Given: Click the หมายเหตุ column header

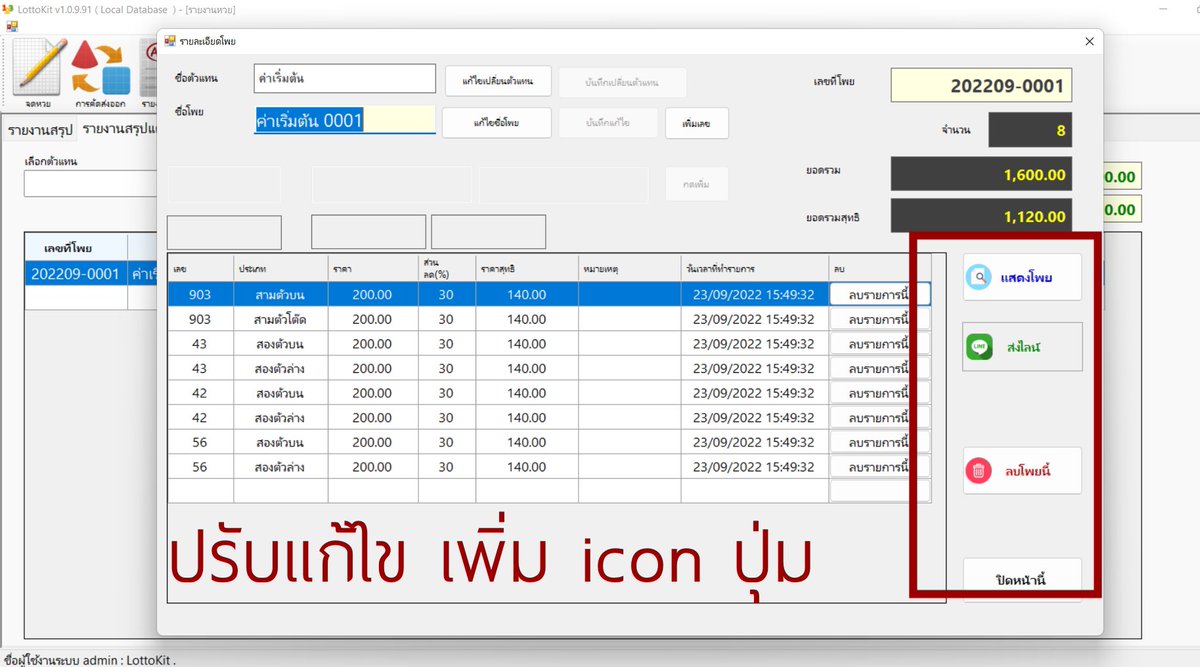Looking at the screenshot, I should 630,268.
